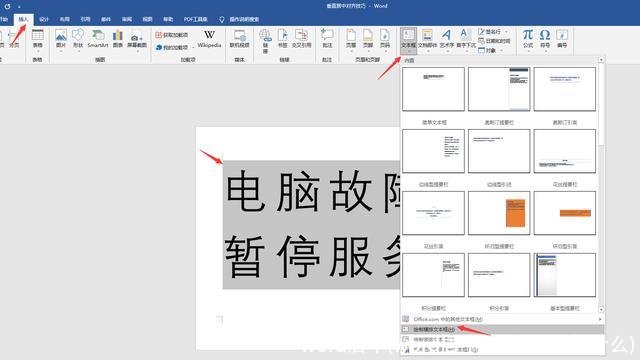The image size is (640, 360).
Task: Click the quick access refresh/redo icon
Action: pyautogui.click(x=7, y=6)
